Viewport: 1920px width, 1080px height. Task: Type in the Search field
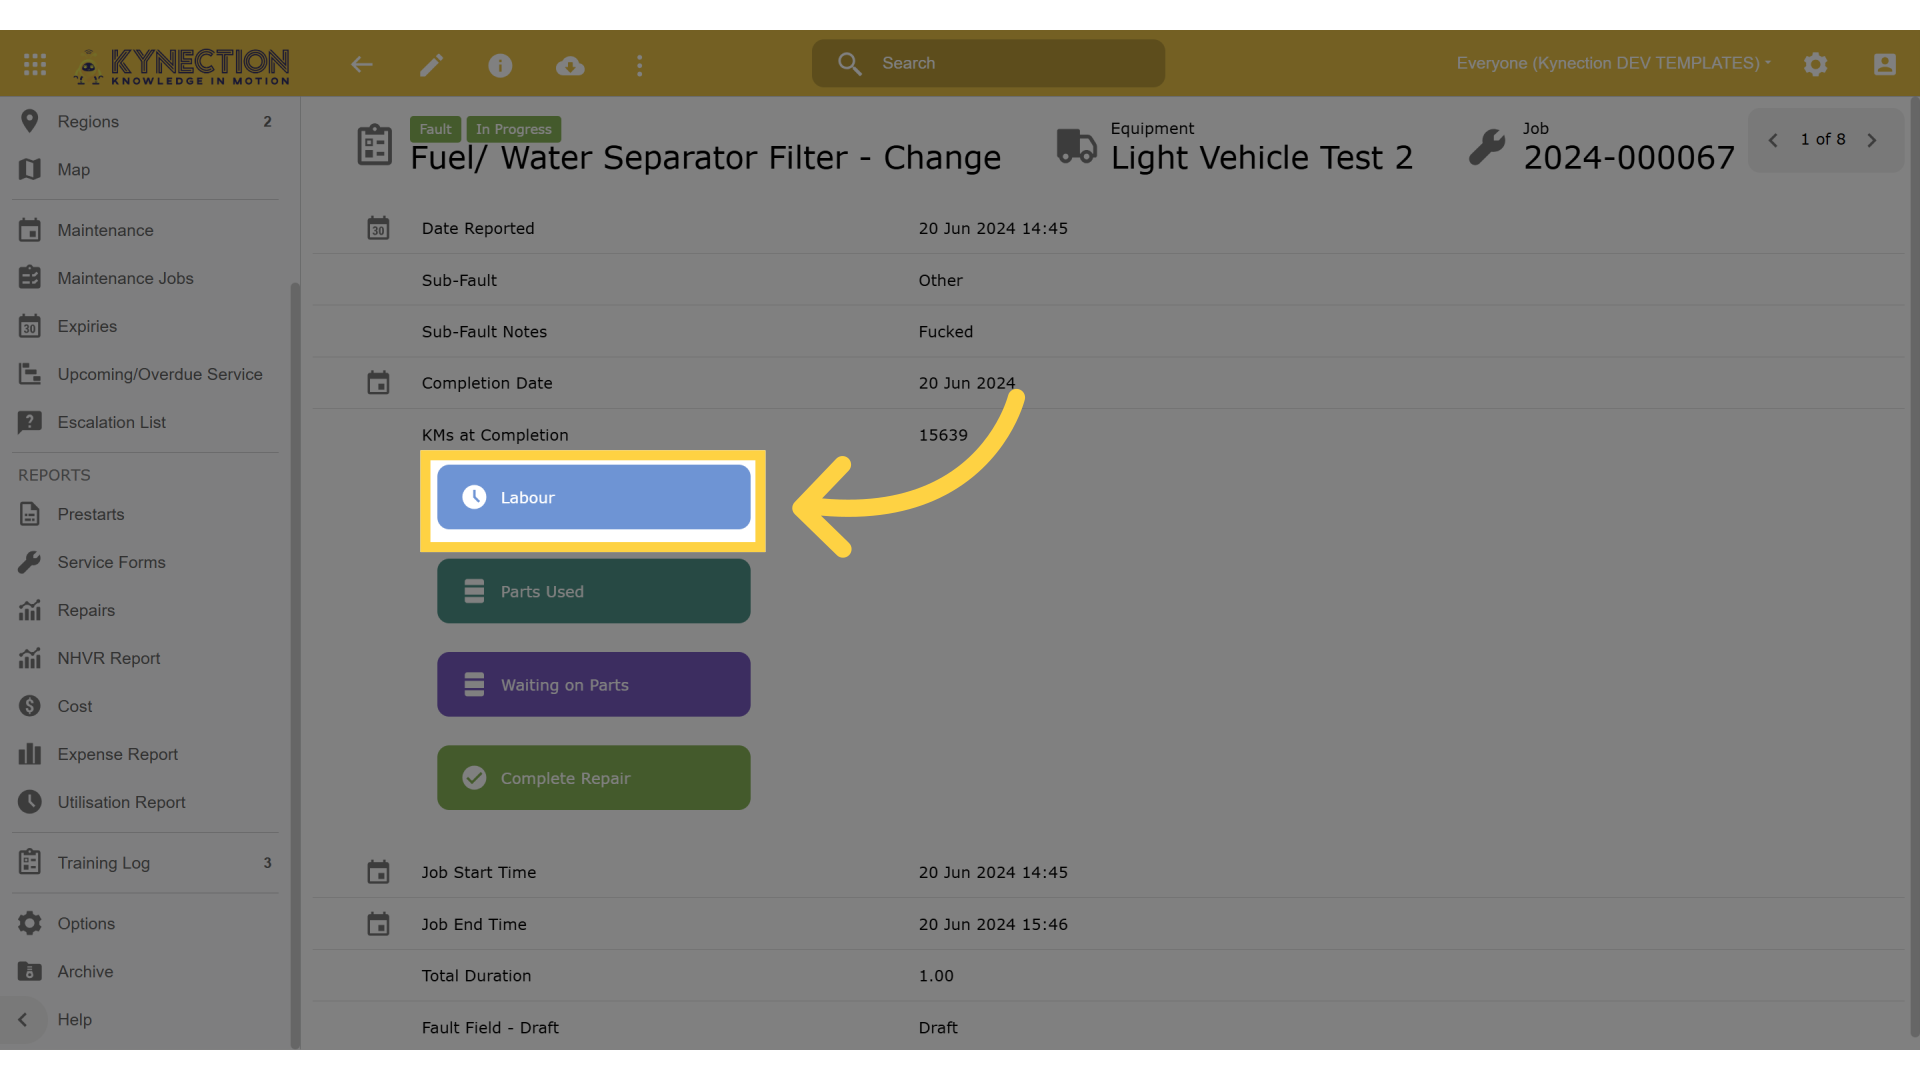(x=988, y=63)
